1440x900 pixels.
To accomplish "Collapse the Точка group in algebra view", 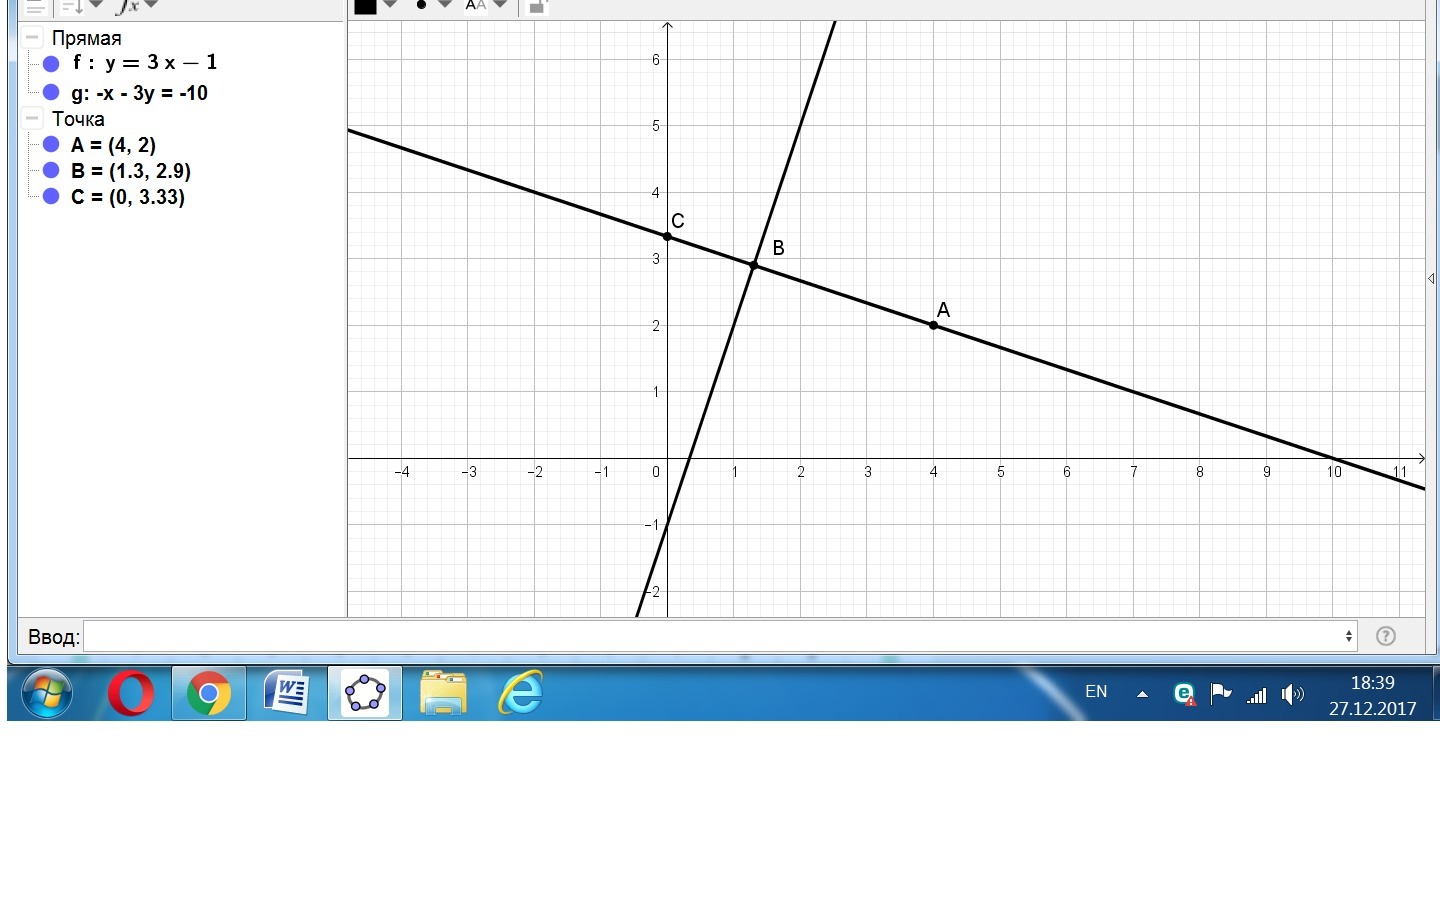I will (33, 118).
